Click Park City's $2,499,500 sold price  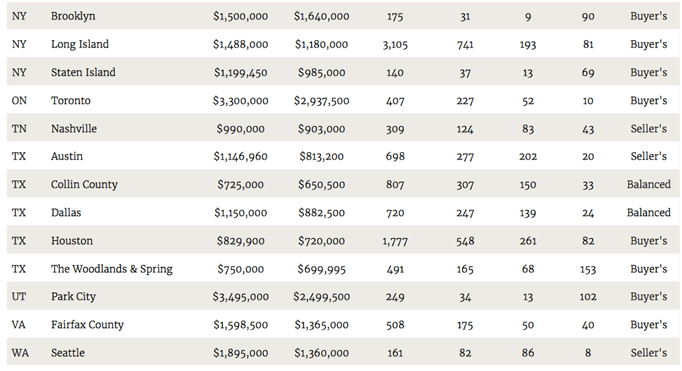pos(321,297)
